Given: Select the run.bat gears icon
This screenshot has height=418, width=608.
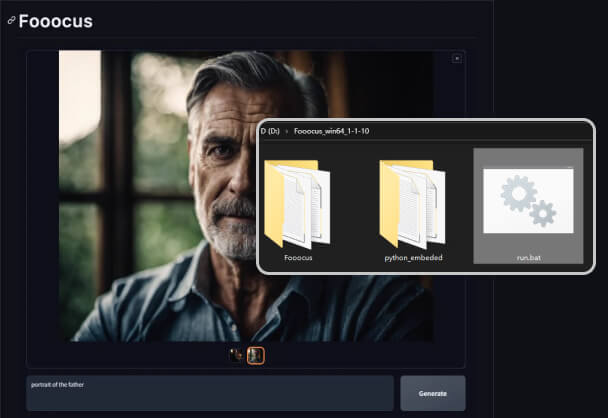Looking at the screenshot, I should [x=528, y=200].
